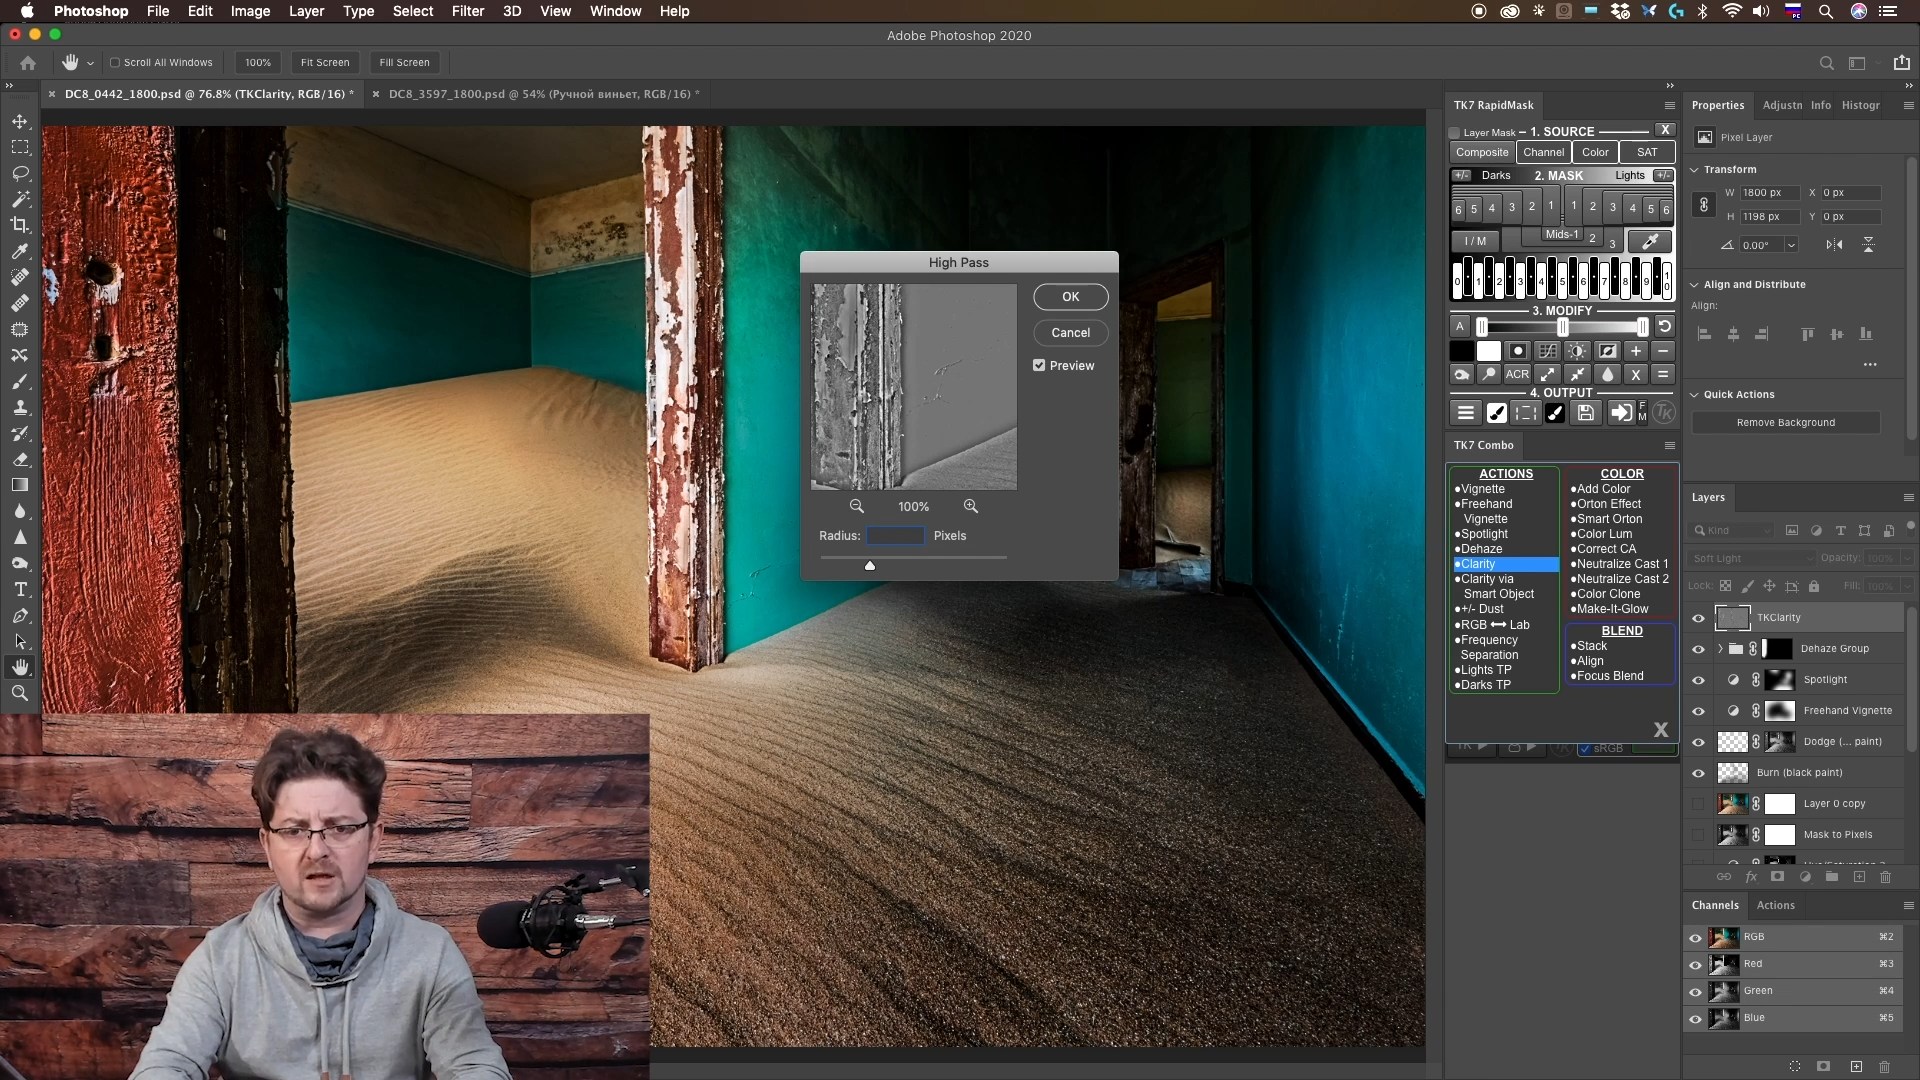Select the Horizontal Type tool
Viewport: 1920px width, 1080px height.
[x=20, y=589]
